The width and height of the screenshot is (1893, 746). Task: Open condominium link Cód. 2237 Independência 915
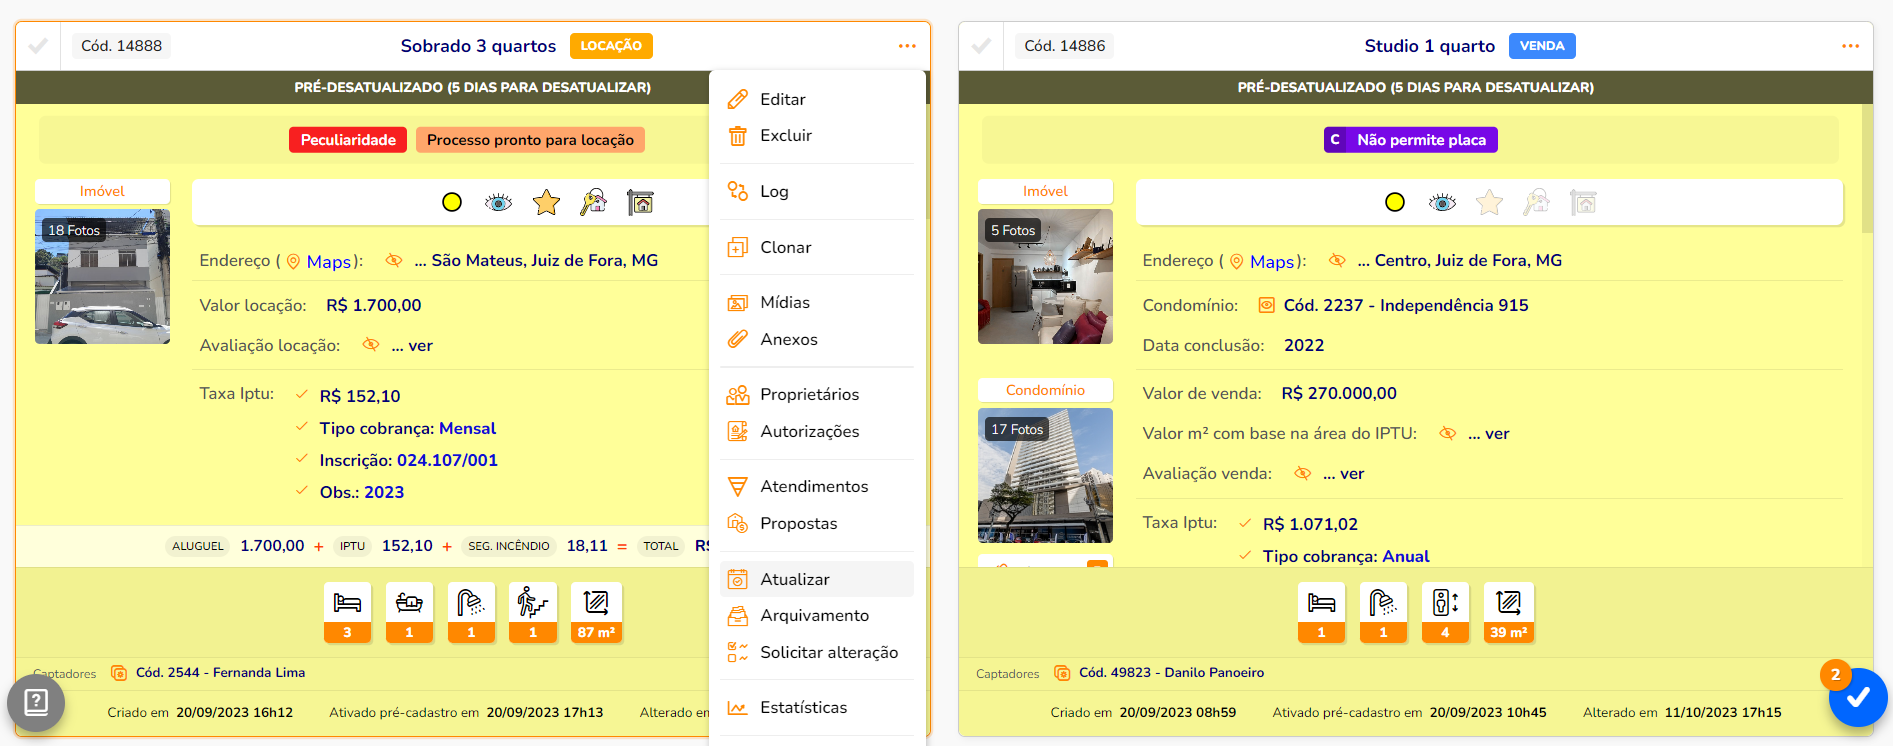tap(1405, 306)
